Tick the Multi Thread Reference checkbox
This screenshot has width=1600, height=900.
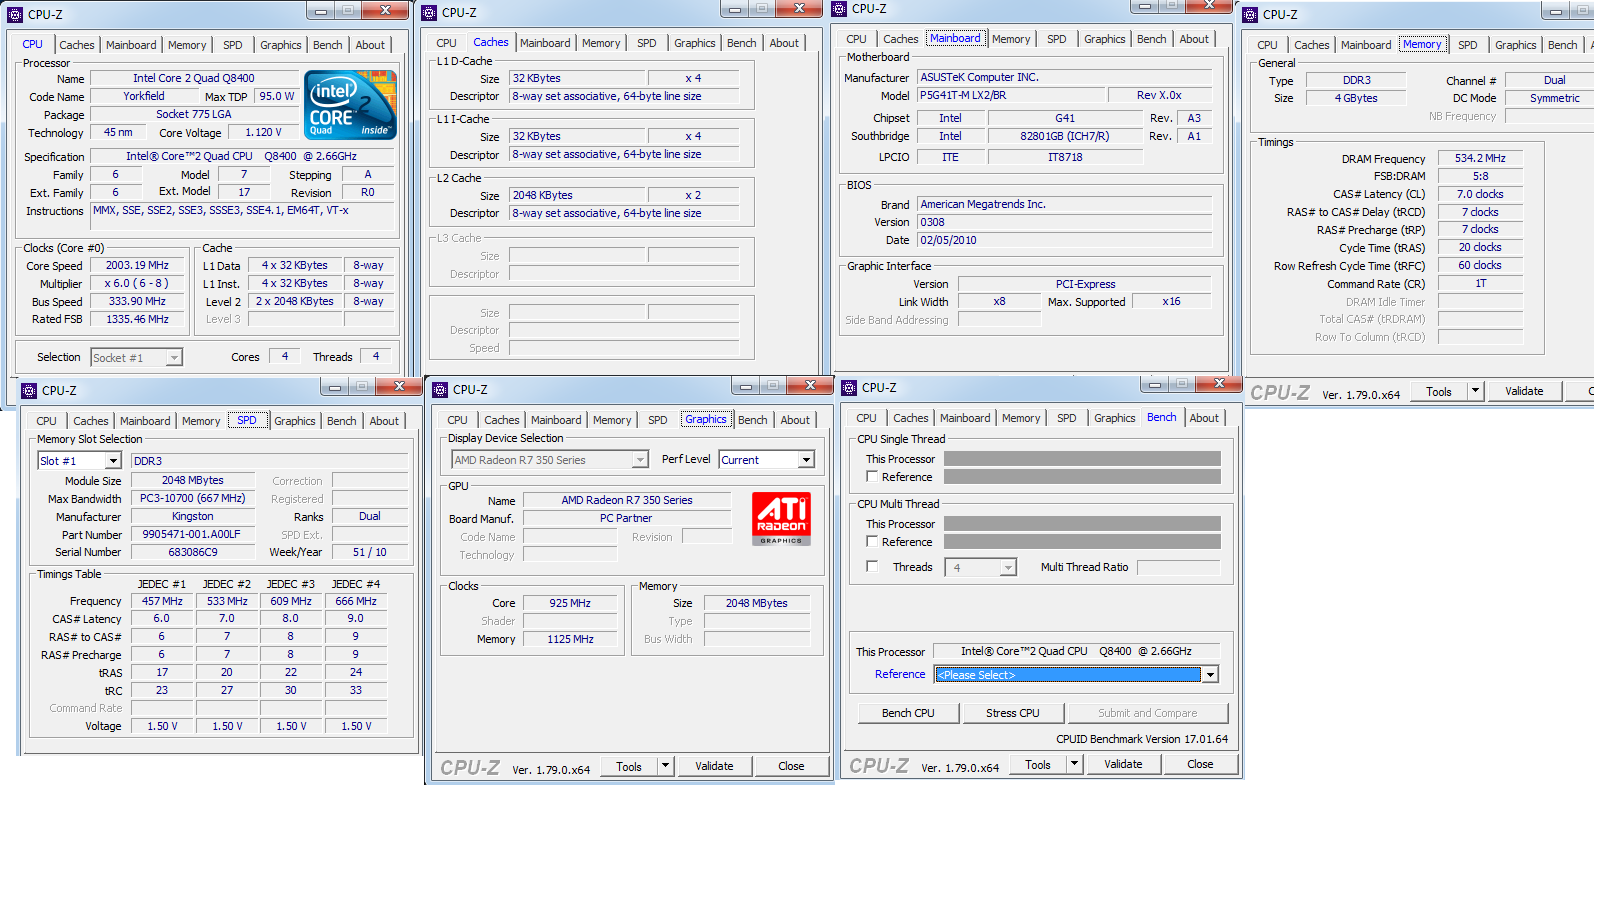872,542
